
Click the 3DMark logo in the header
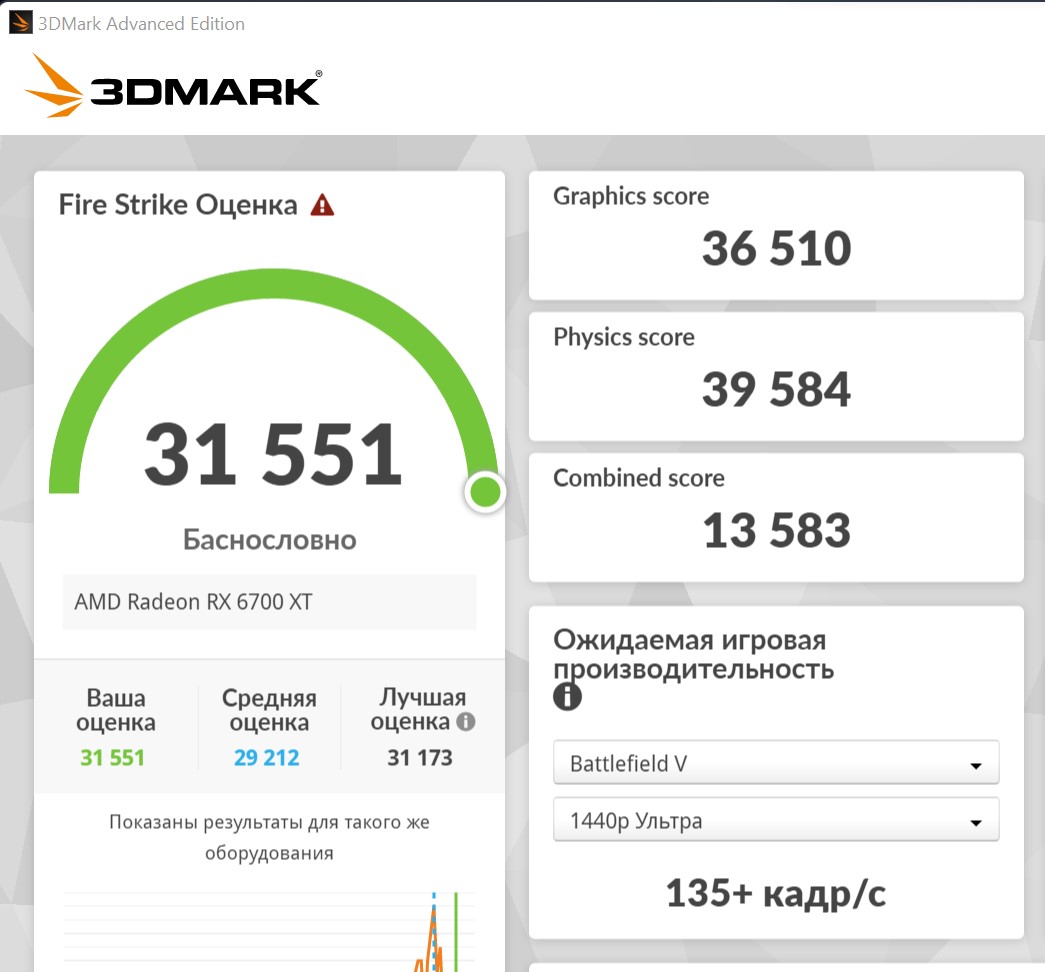pos(173,86)
